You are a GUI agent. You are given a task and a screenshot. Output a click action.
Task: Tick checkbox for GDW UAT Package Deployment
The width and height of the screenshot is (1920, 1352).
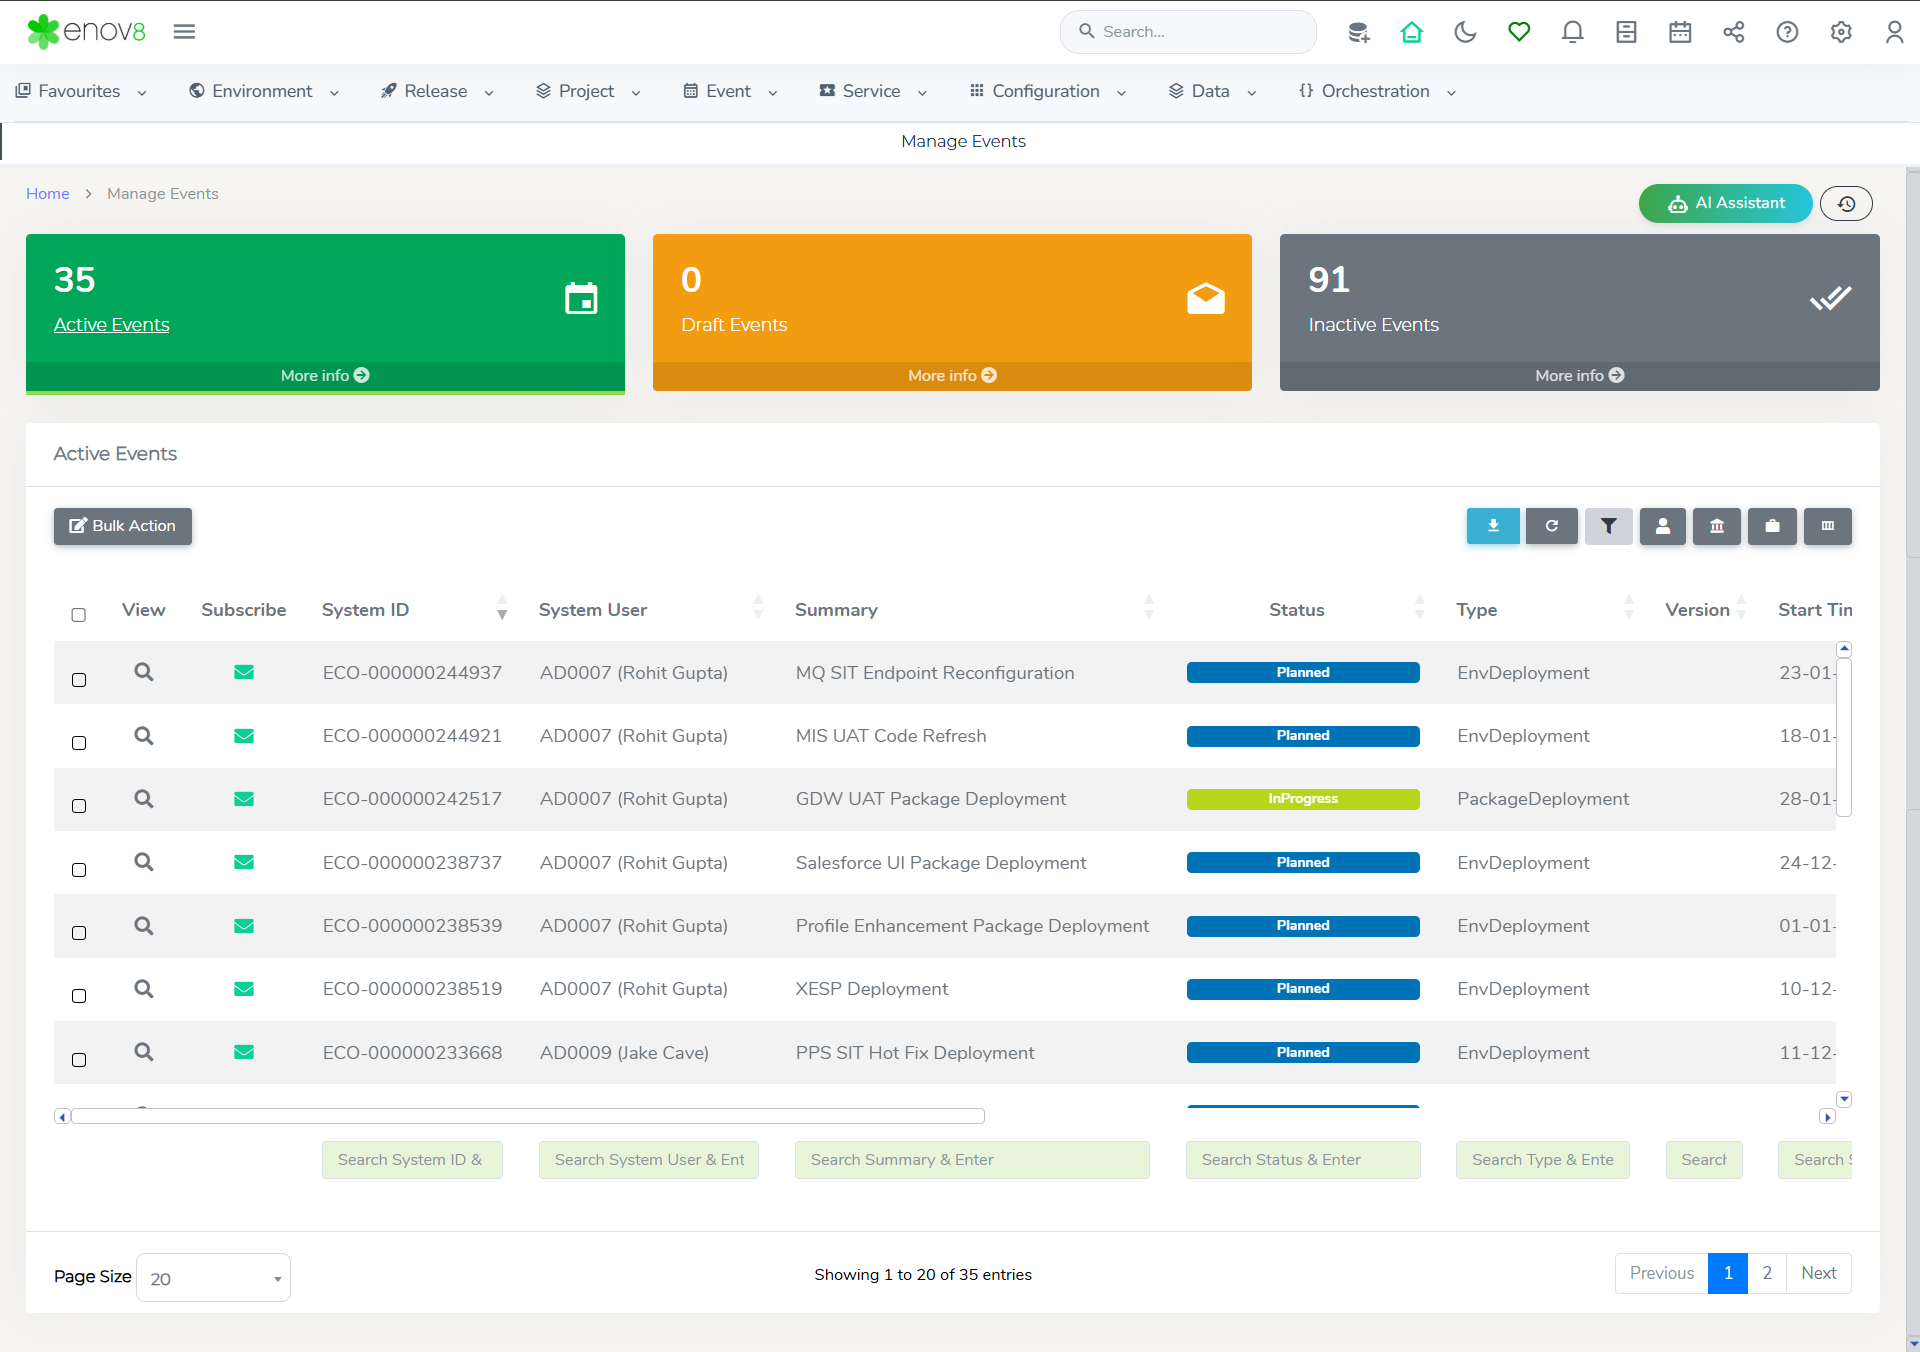coord(79,806)
